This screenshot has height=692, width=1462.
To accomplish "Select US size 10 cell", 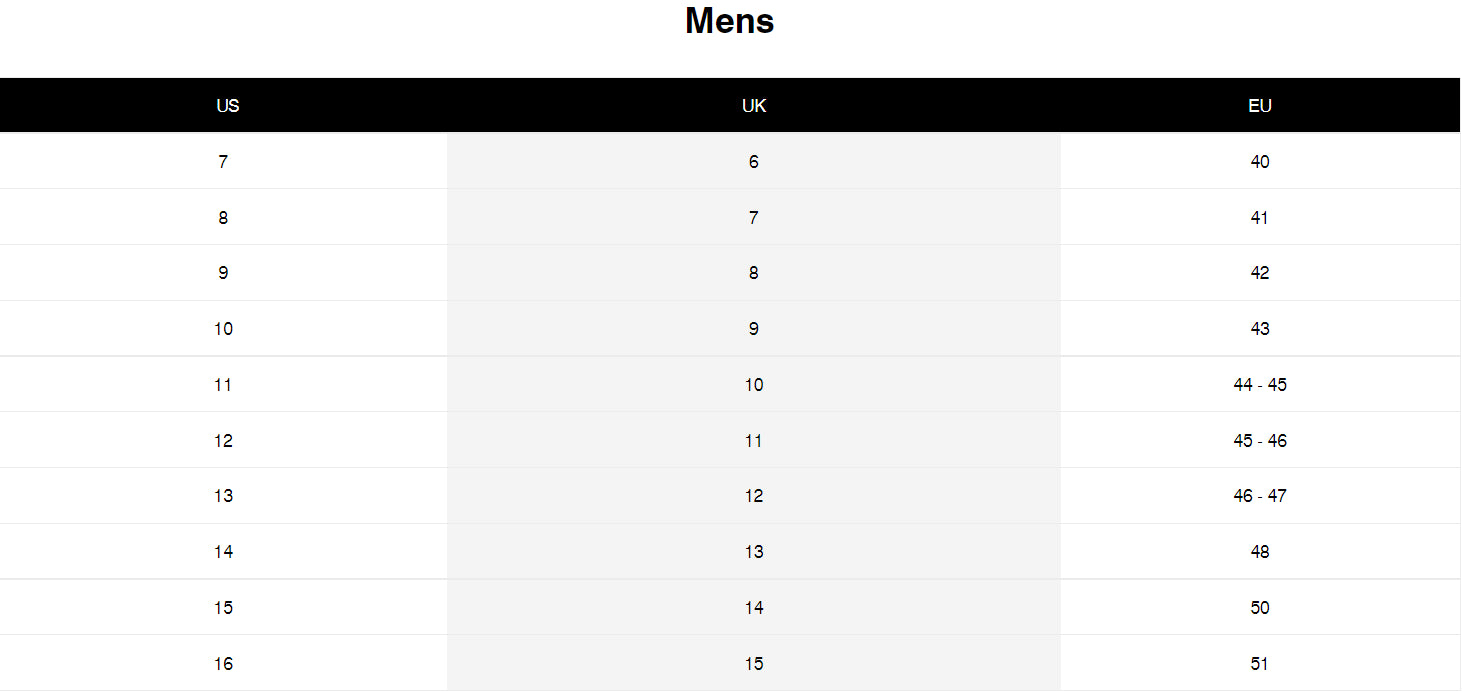I will 223,329.
